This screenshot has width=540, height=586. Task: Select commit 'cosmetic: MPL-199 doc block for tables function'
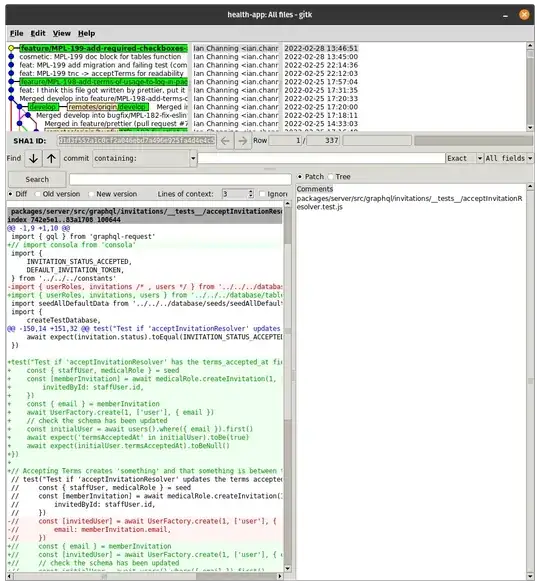coord(100,57)
